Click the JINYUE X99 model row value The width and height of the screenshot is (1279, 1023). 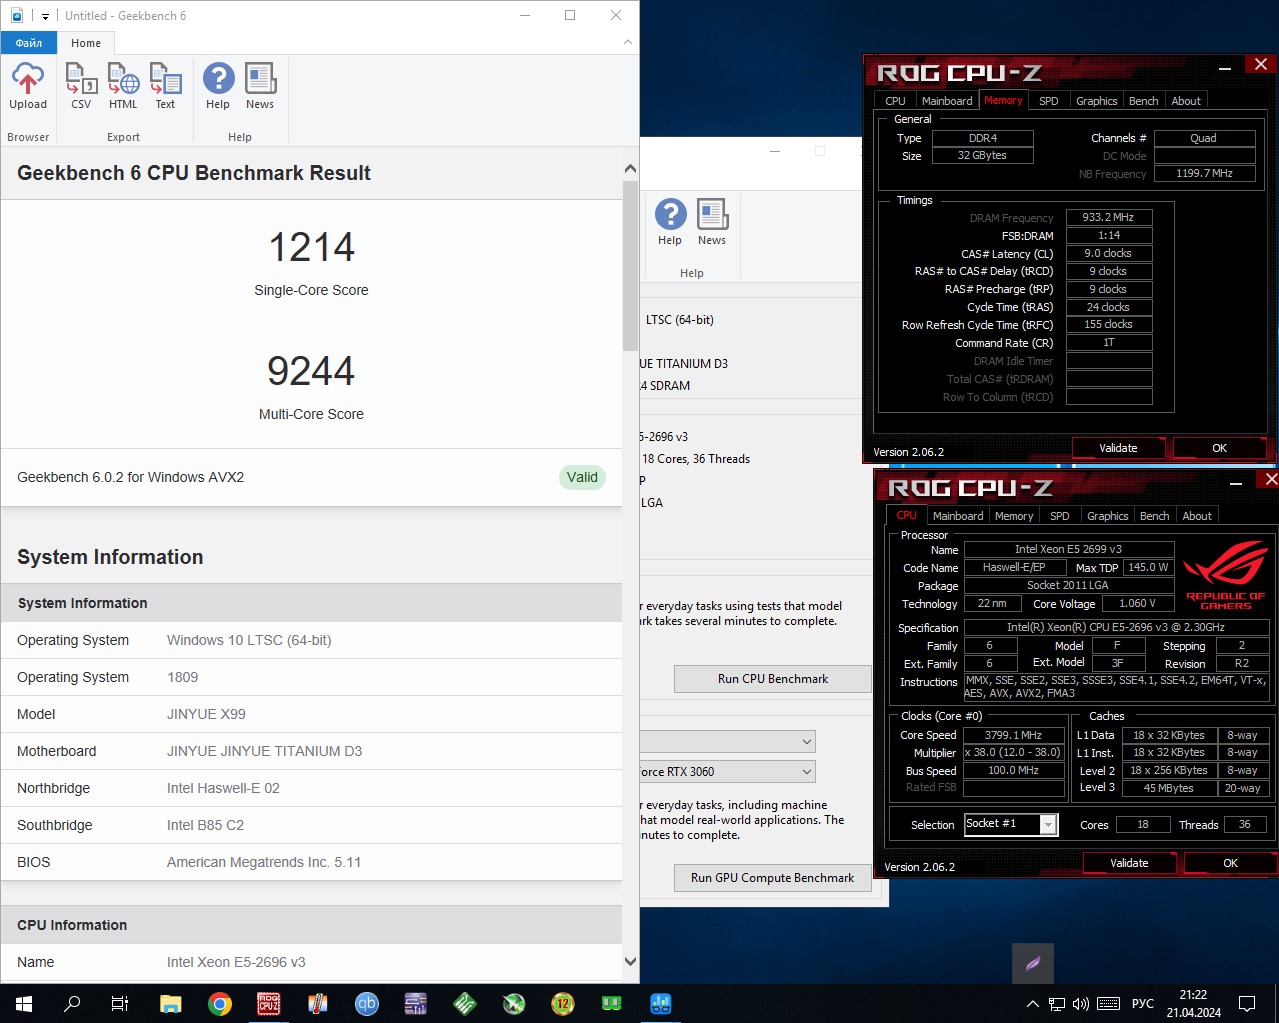point(206,714)
